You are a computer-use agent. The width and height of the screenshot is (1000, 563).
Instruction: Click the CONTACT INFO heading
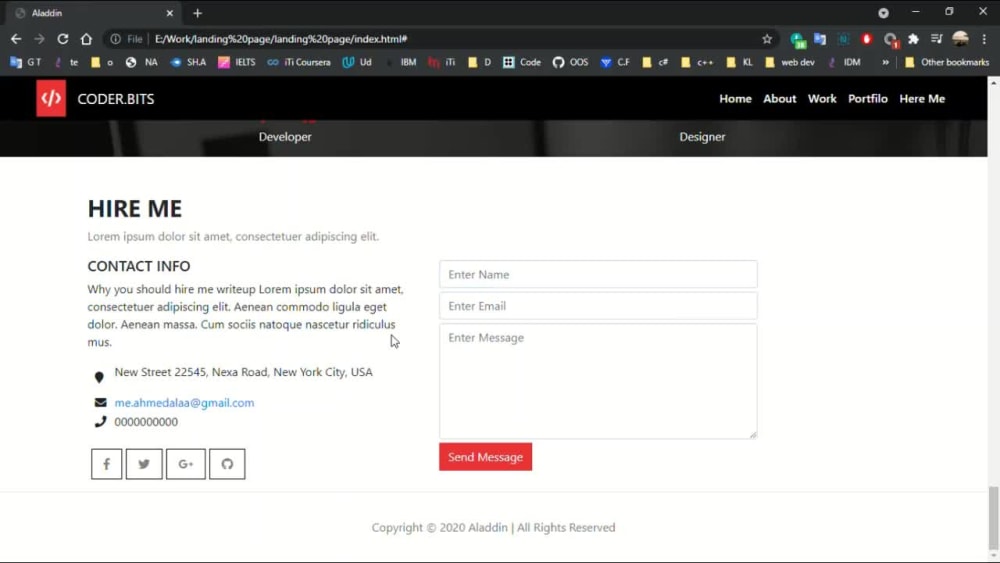139,266
